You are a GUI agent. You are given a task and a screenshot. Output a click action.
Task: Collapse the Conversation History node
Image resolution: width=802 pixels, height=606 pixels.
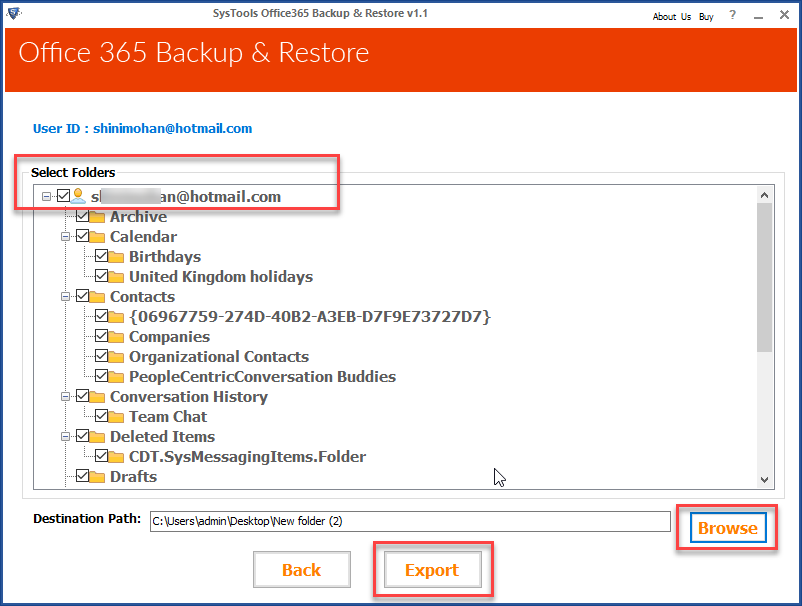click(68, 396)
